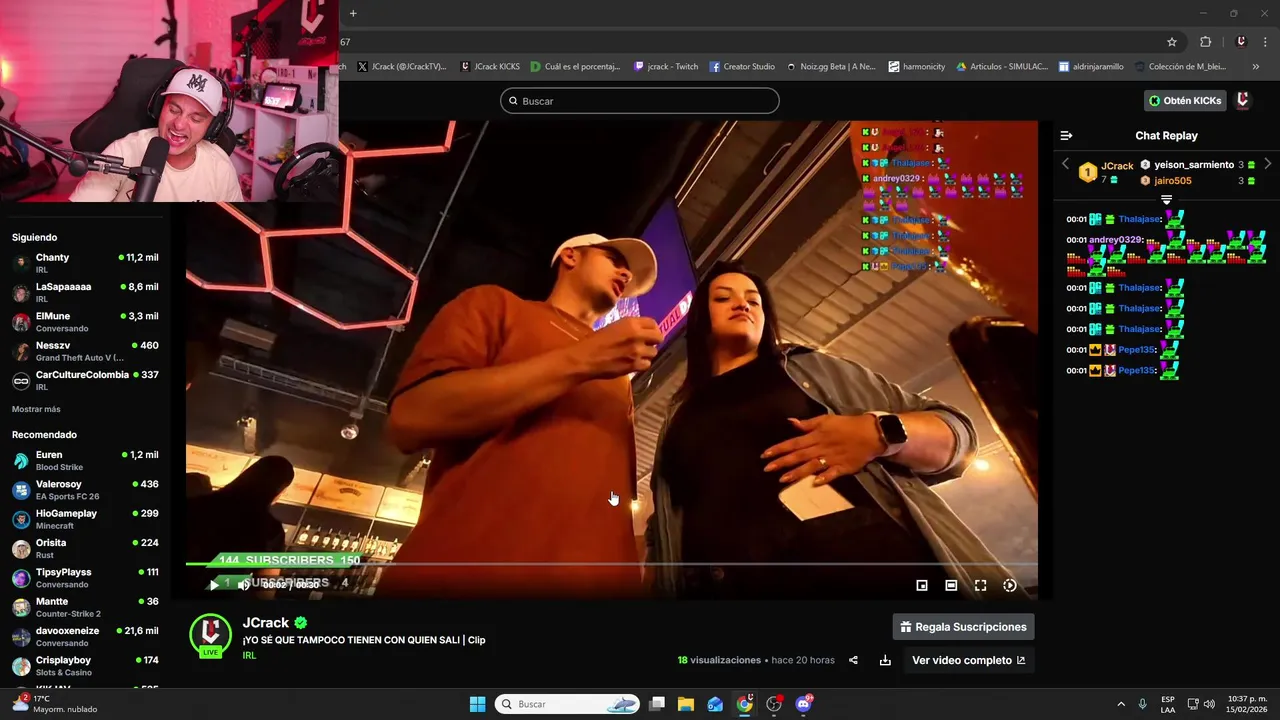Open the browser extensions puzzle icon
Viewport: 1280px width, 720px height.
(x=1205, y=42)
